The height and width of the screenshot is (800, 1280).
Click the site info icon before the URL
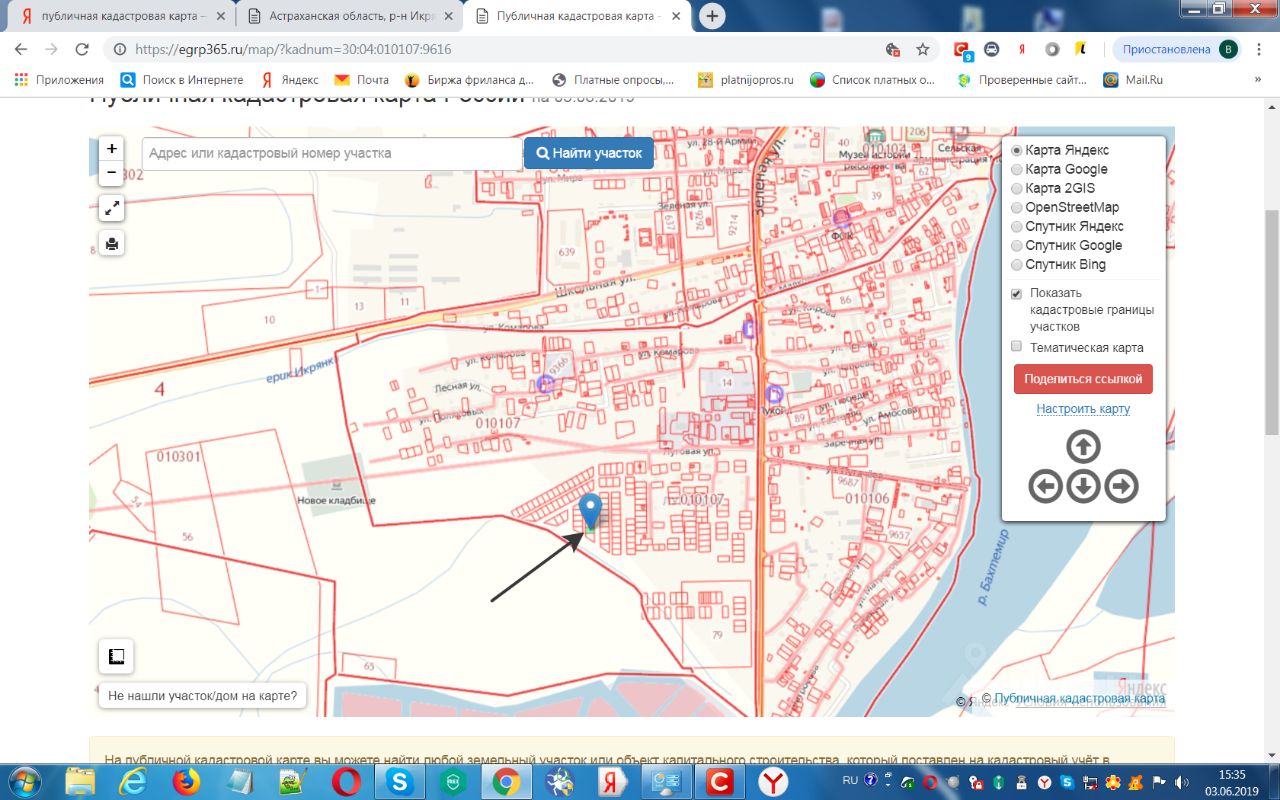pos(118,49)
